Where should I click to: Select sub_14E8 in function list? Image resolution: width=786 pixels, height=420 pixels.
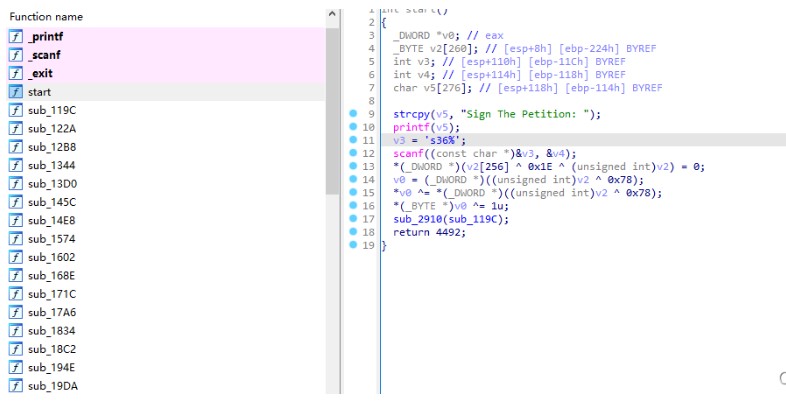tap(166, 221)
